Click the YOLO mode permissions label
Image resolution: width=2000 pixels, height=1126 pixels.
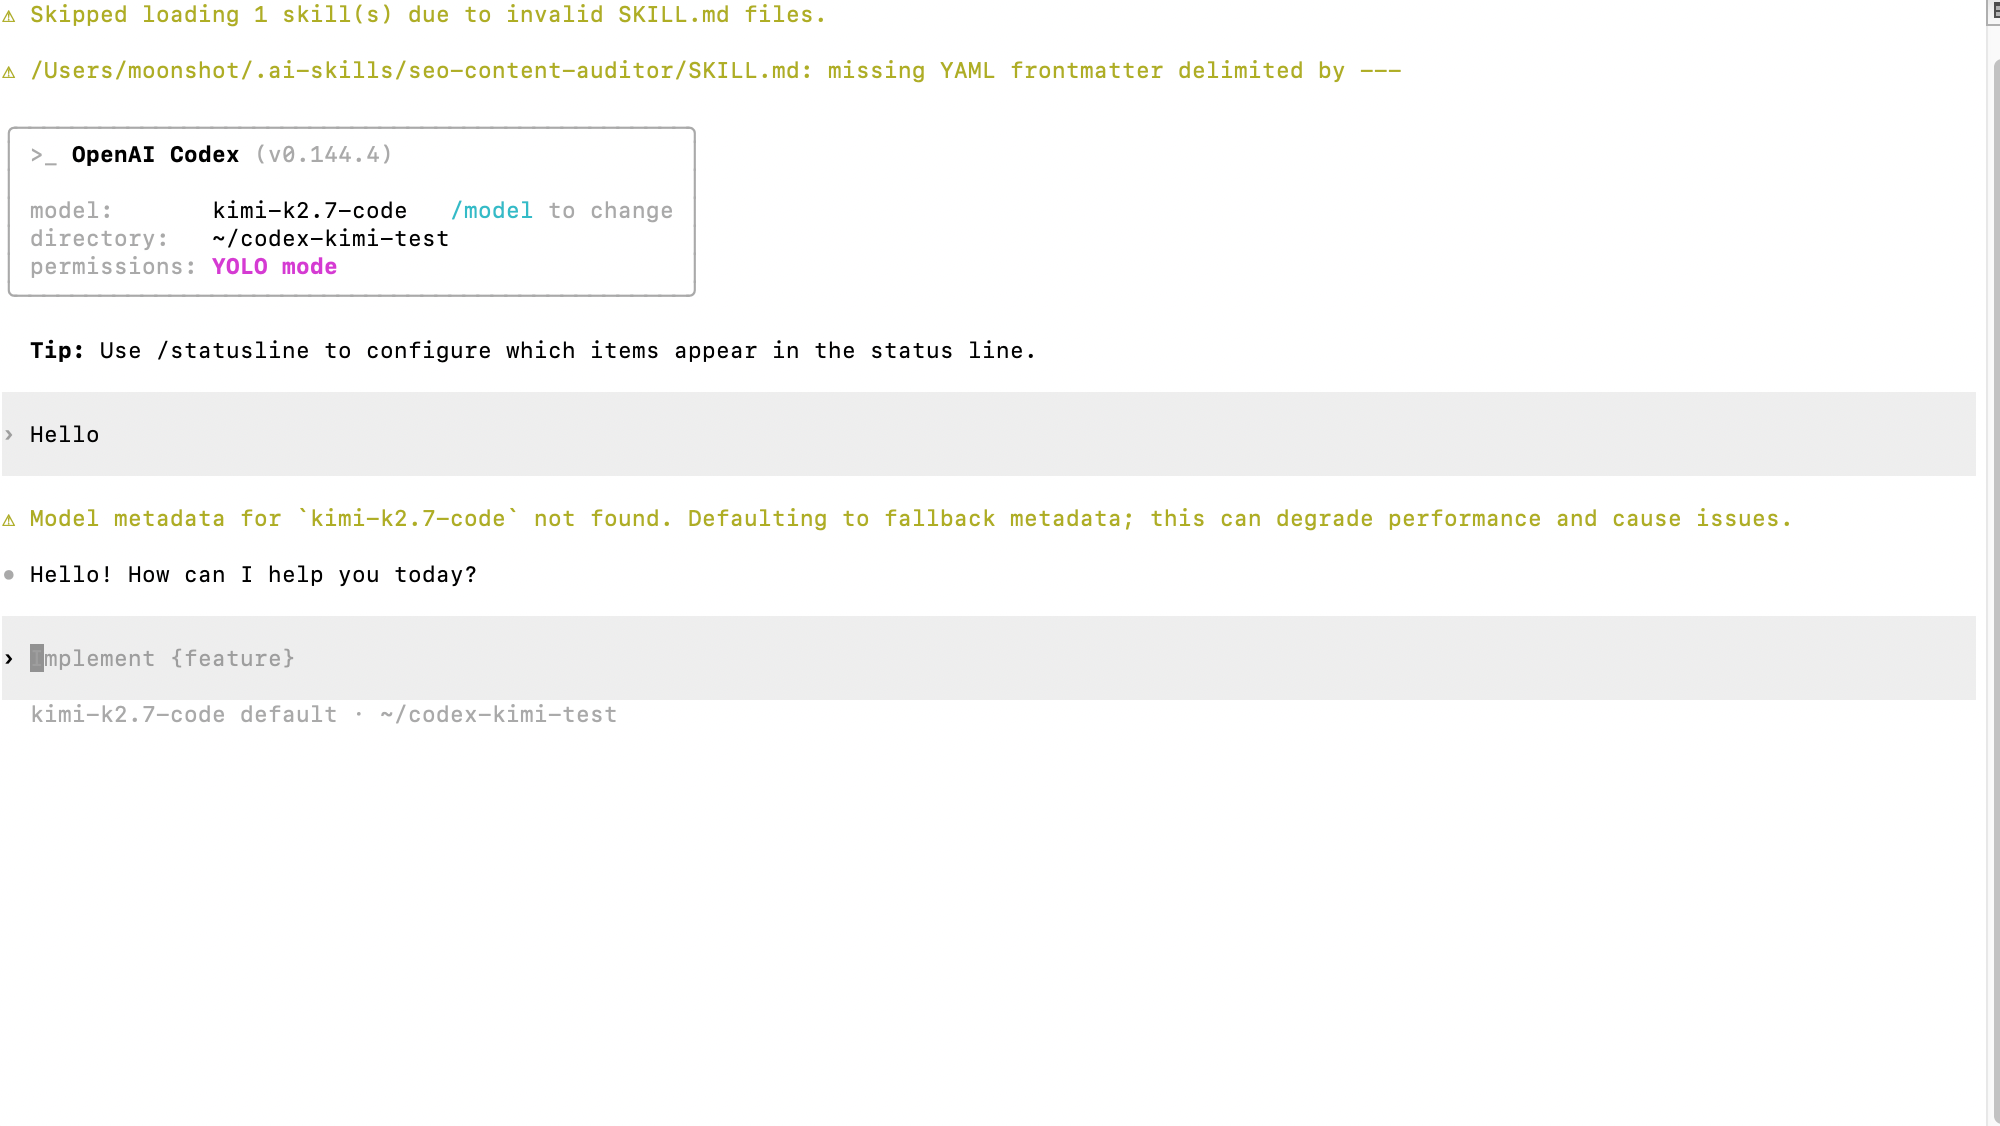[274, 267]
